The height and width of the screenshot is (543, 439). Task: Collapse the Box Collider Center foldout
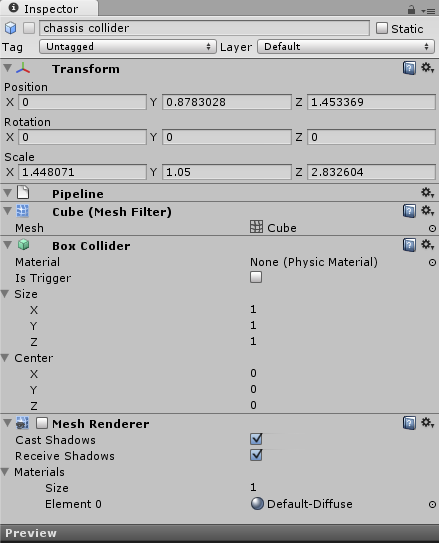tap(5, 358)
